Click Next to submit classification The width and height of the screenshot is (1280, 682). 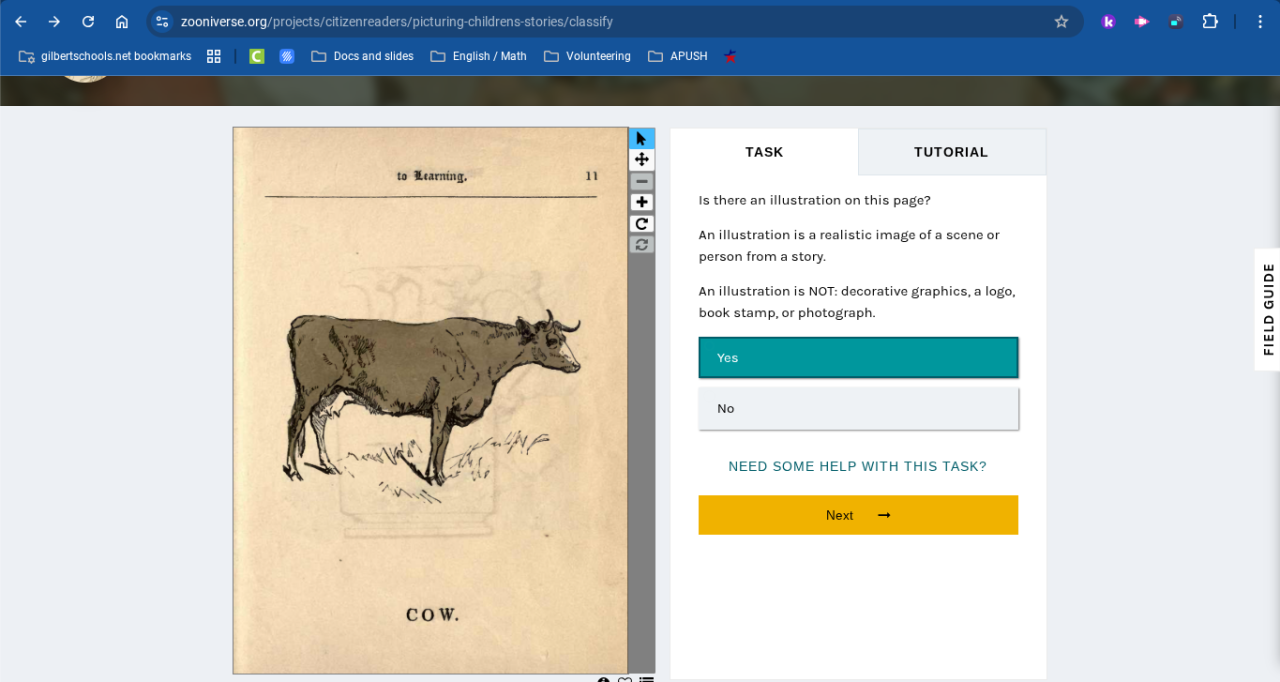[858, 515]
